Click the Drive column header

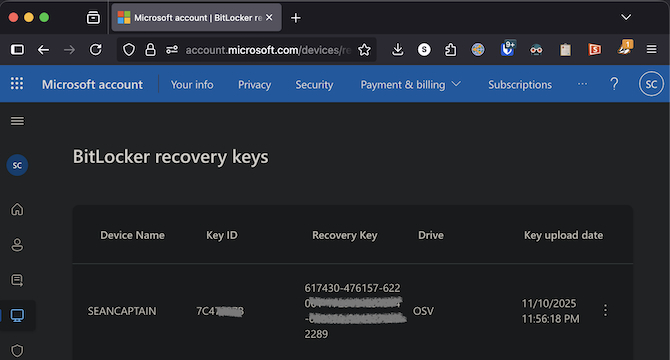(x=431, y=235)
